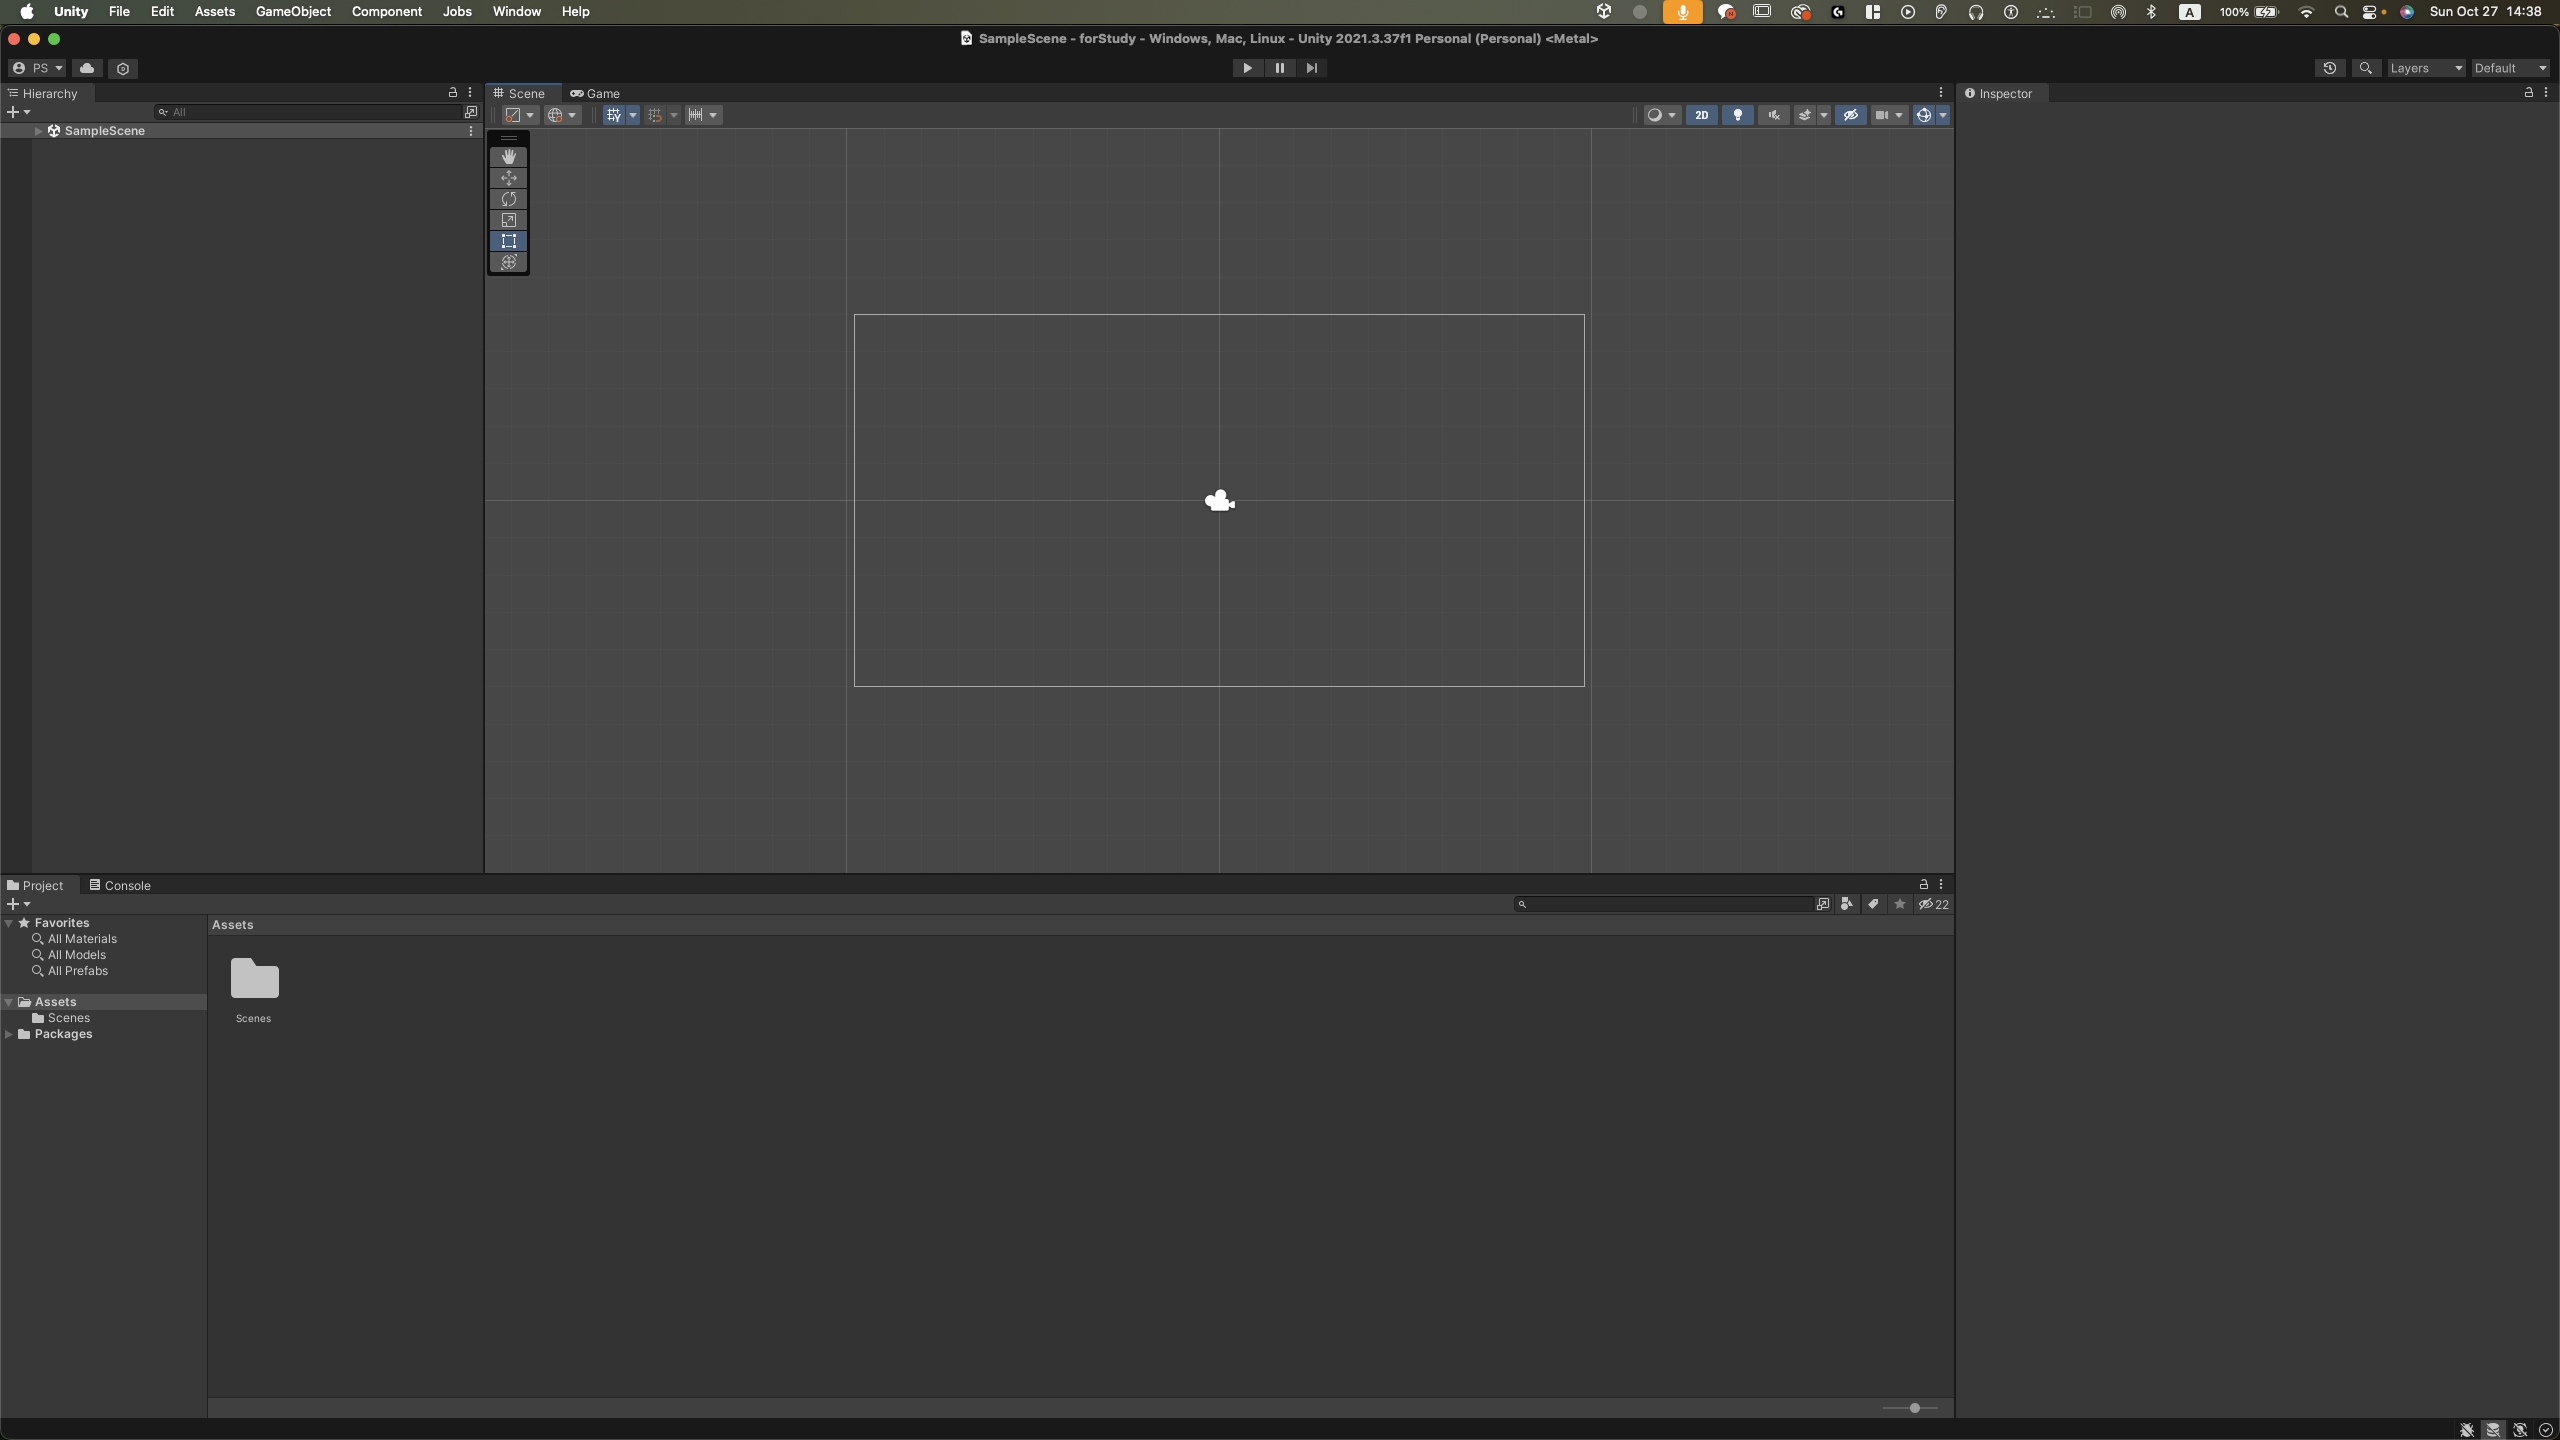Toggle 2D scene view mode
Viewport: 2560px width, 1440px height.
click(x=1701, y=115)
